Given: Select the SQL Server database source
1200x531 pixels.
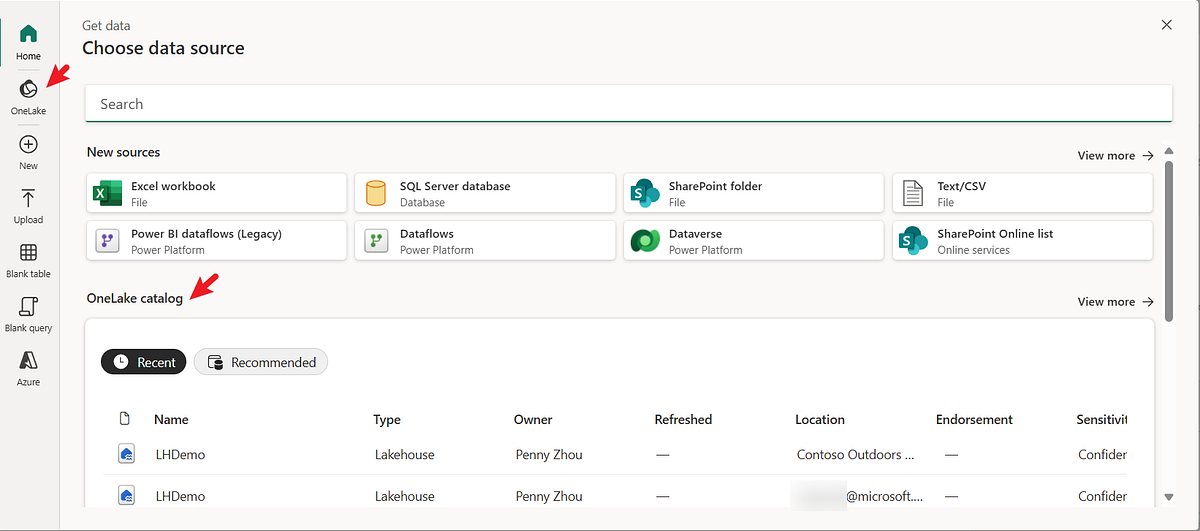Looking at the screenshot, I should [485, 193].
